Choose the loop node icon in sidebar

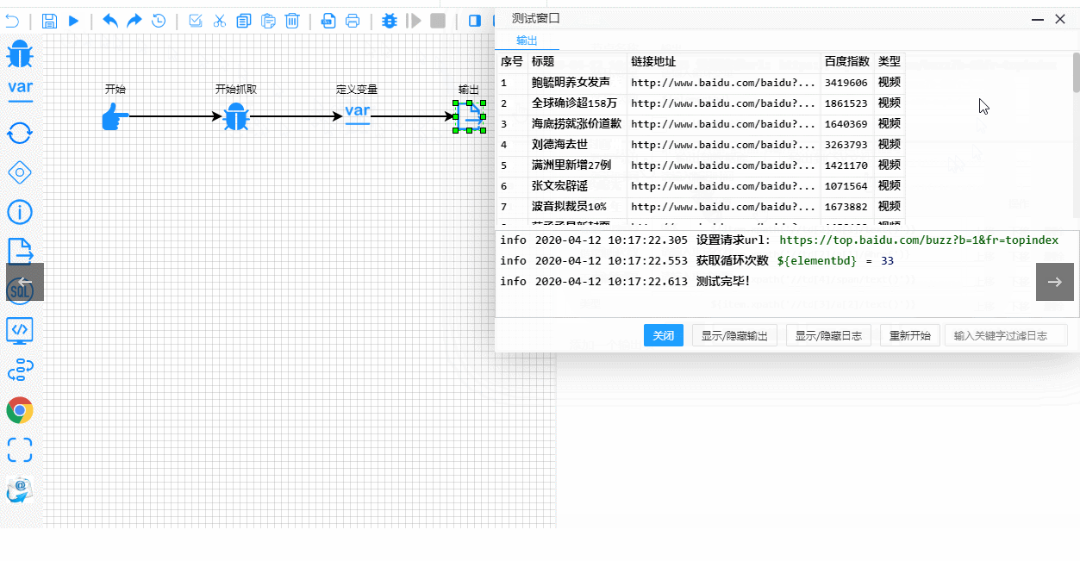tap(20, 133)
